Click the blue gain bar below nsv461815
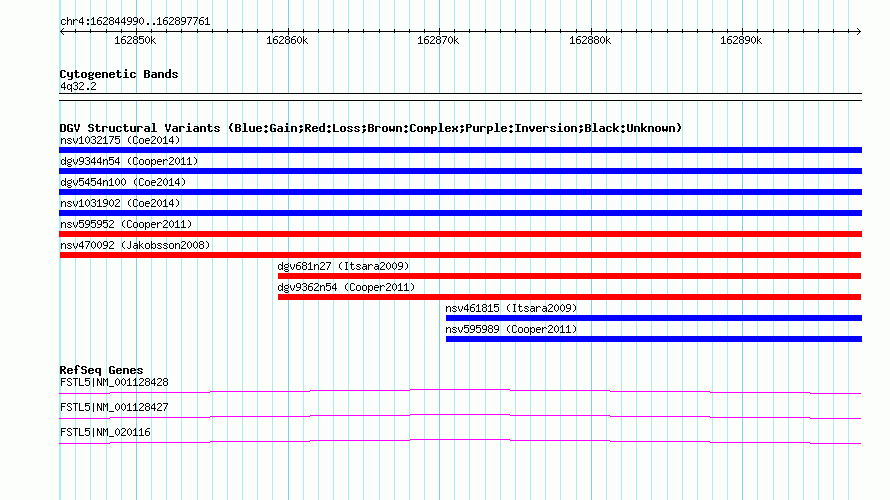890x500 pixels. coord(654,318)
